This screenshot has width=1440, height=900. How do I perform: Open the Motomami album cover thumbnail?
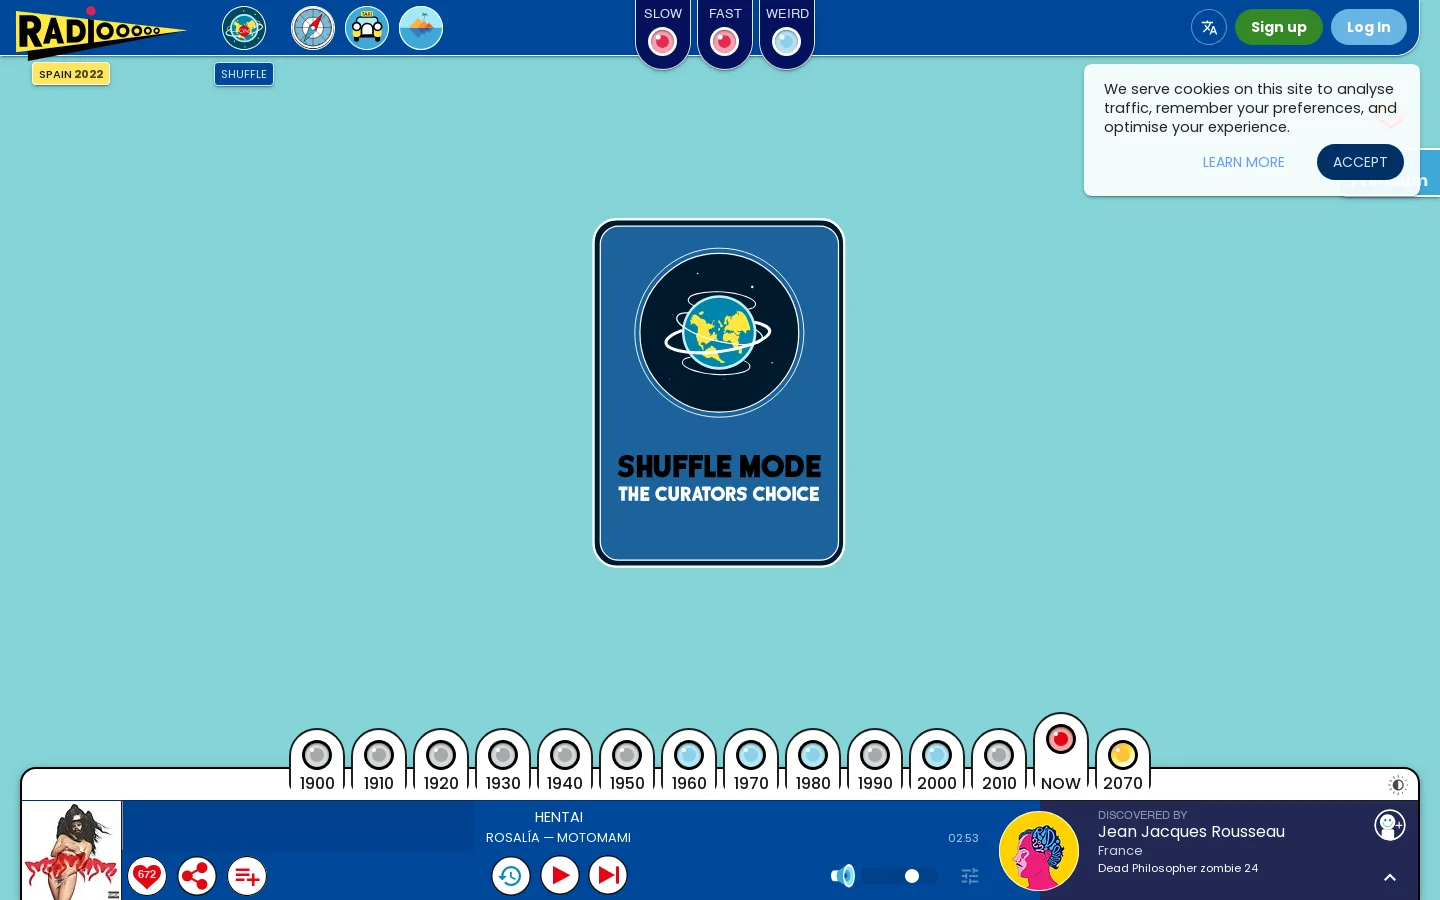point(72,851)
